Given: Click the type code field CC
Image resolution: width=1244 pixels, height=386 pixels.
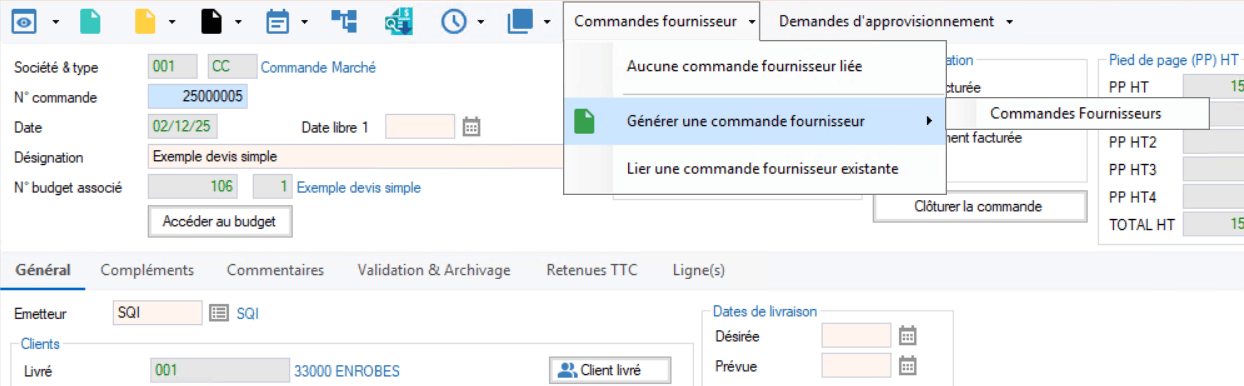Looking at the screenshot, I should (x=232, y=67).
